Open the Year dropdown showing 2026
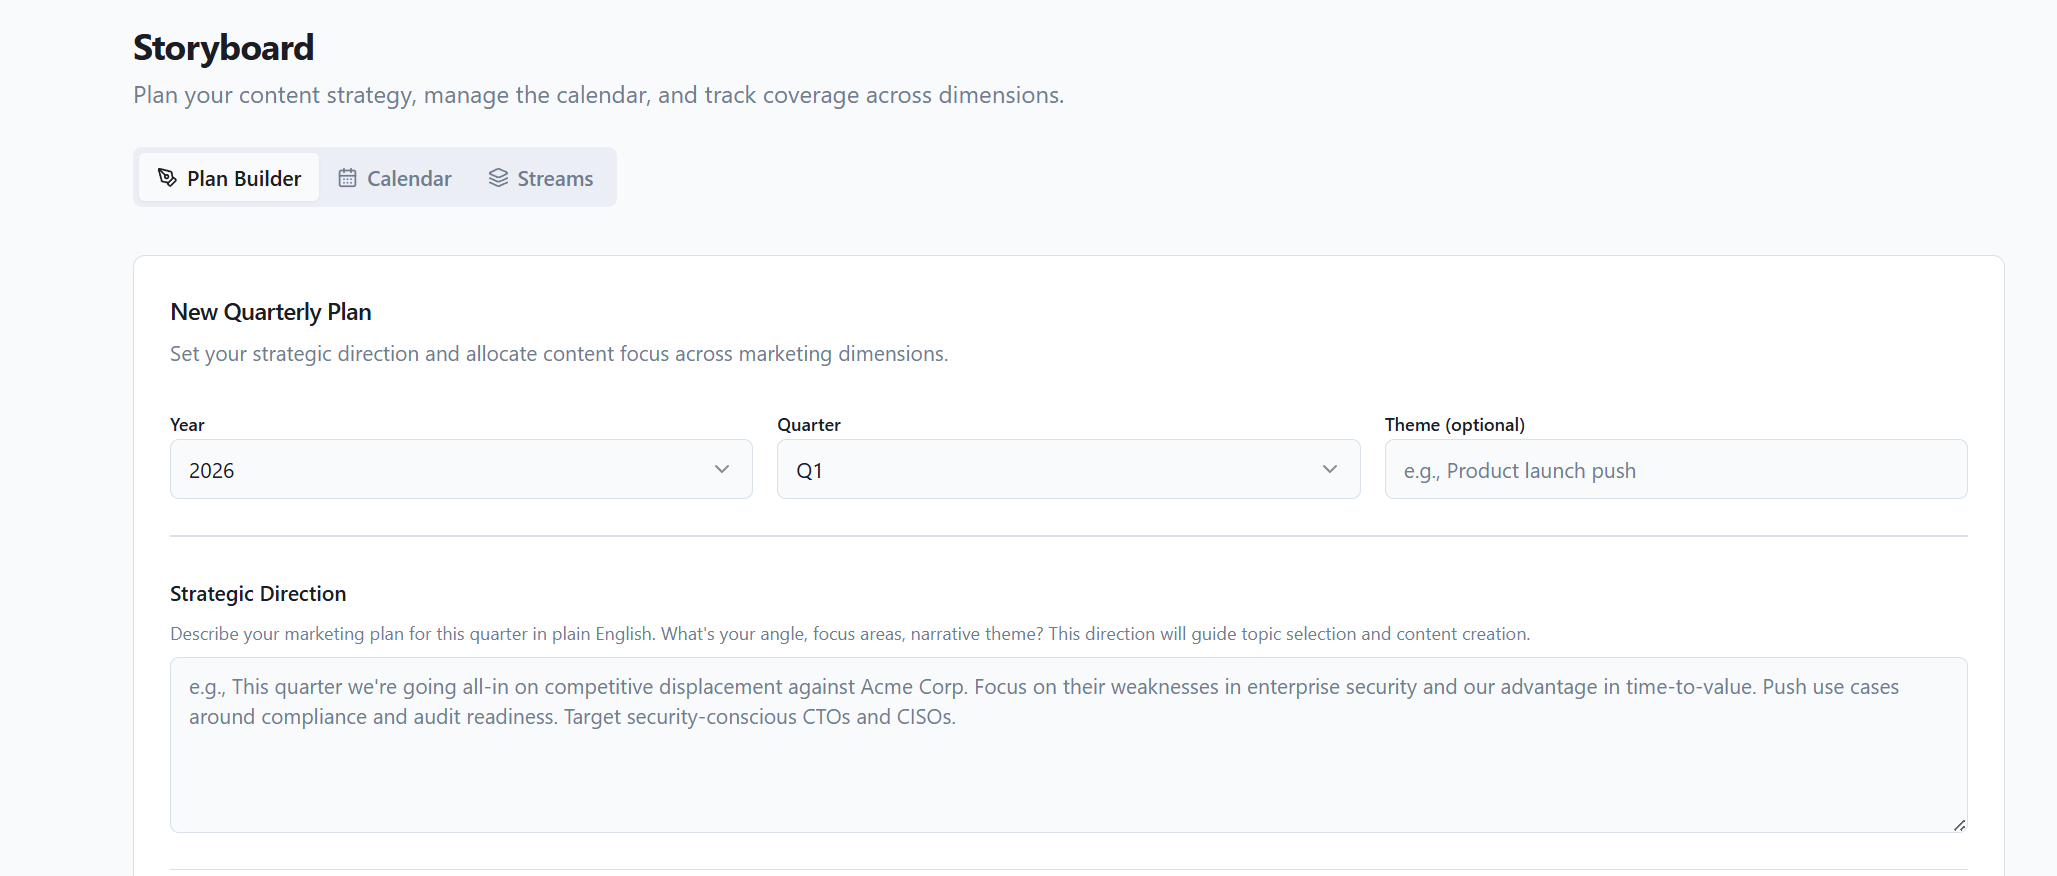 coord(460,470)
